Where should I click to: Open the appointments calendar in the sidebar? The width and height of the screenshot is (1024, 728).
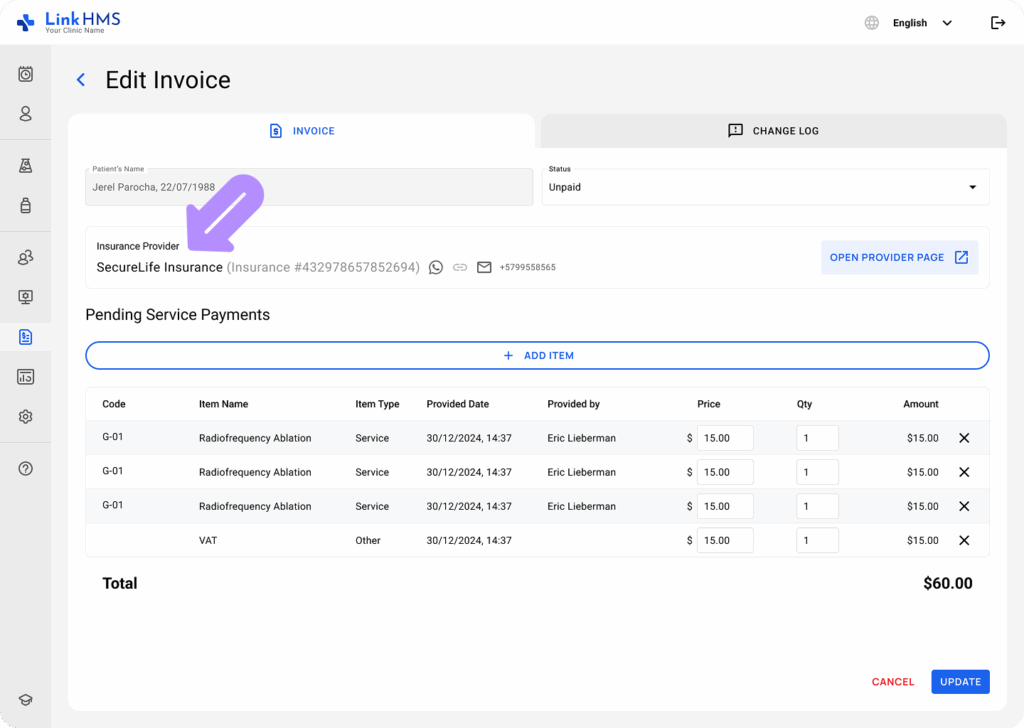tap(25, 74)
